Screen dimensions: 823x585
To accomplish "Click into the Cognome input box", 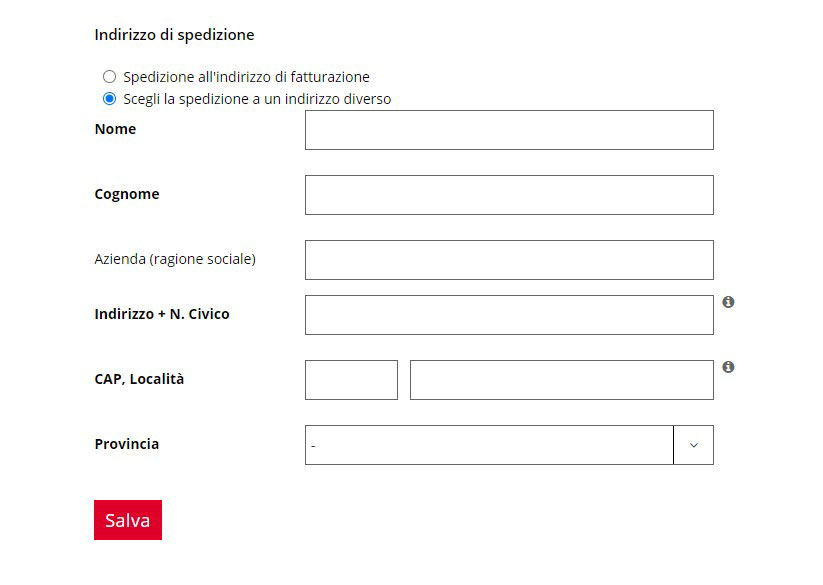I will [x=509, y=195].
